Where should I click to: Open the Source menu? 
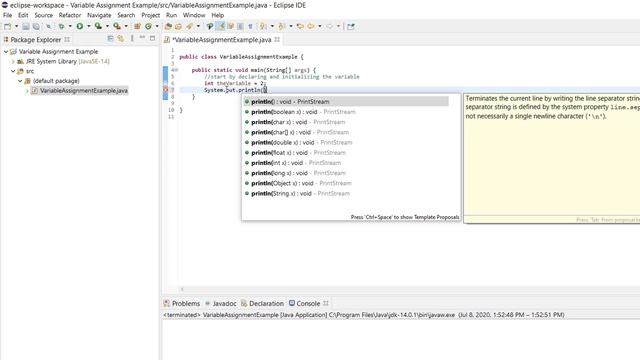[44, 15]
